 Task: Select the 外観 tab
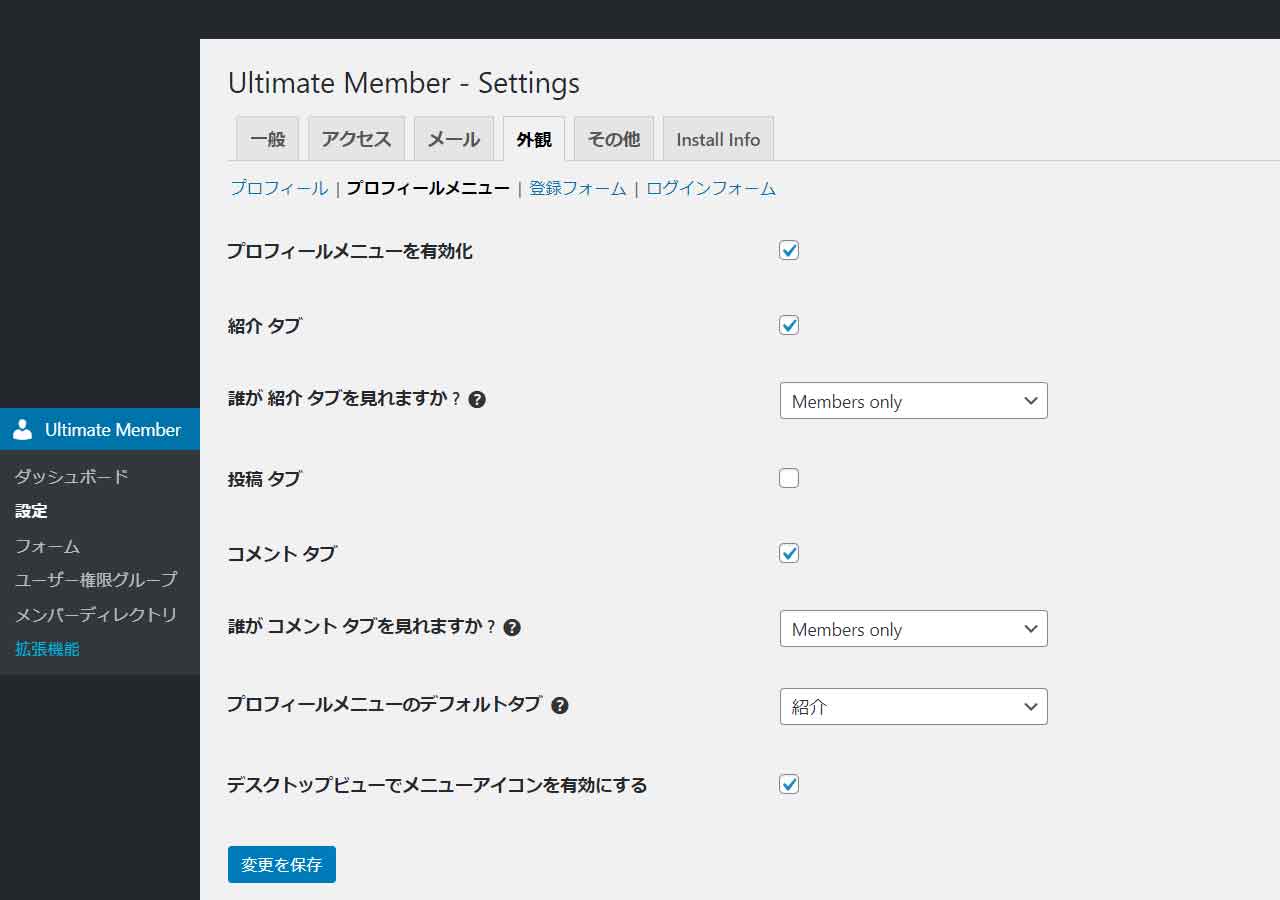(534, 139)
